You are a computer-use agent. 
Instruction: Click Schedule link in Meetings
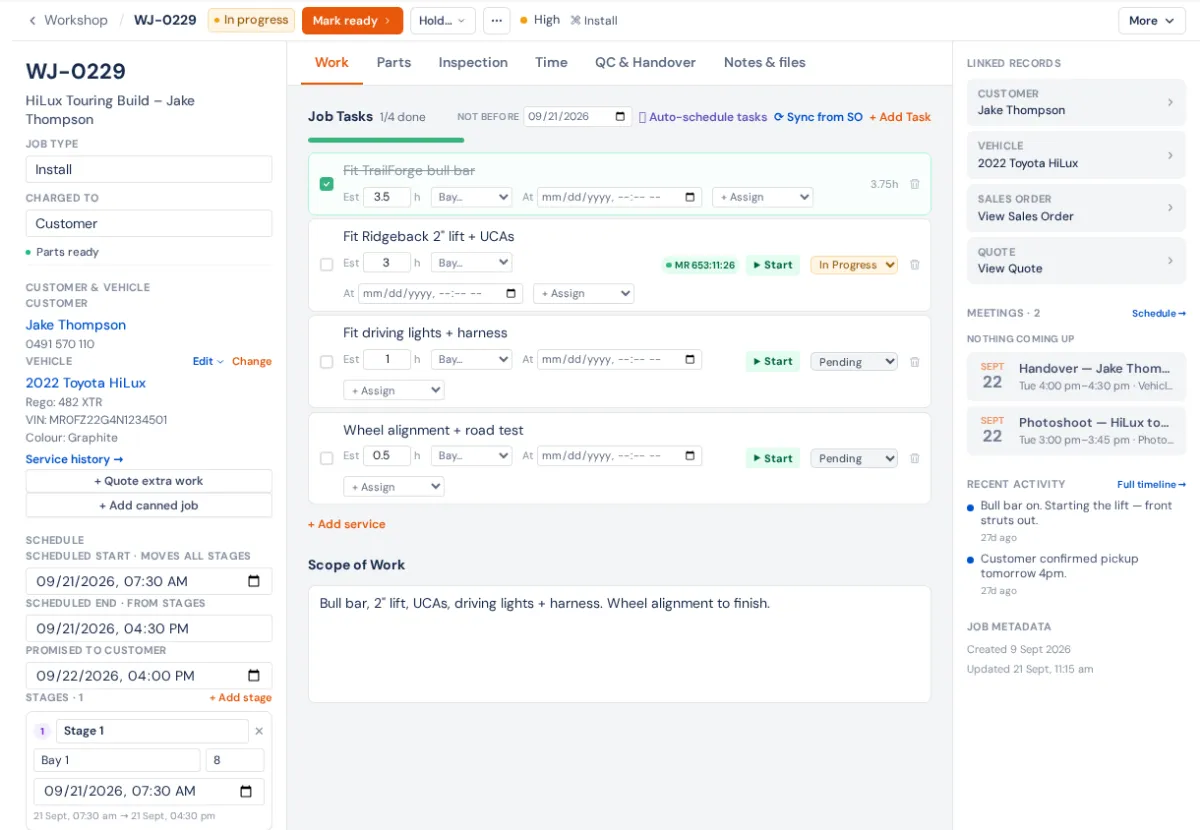(x=1159, y=313)
